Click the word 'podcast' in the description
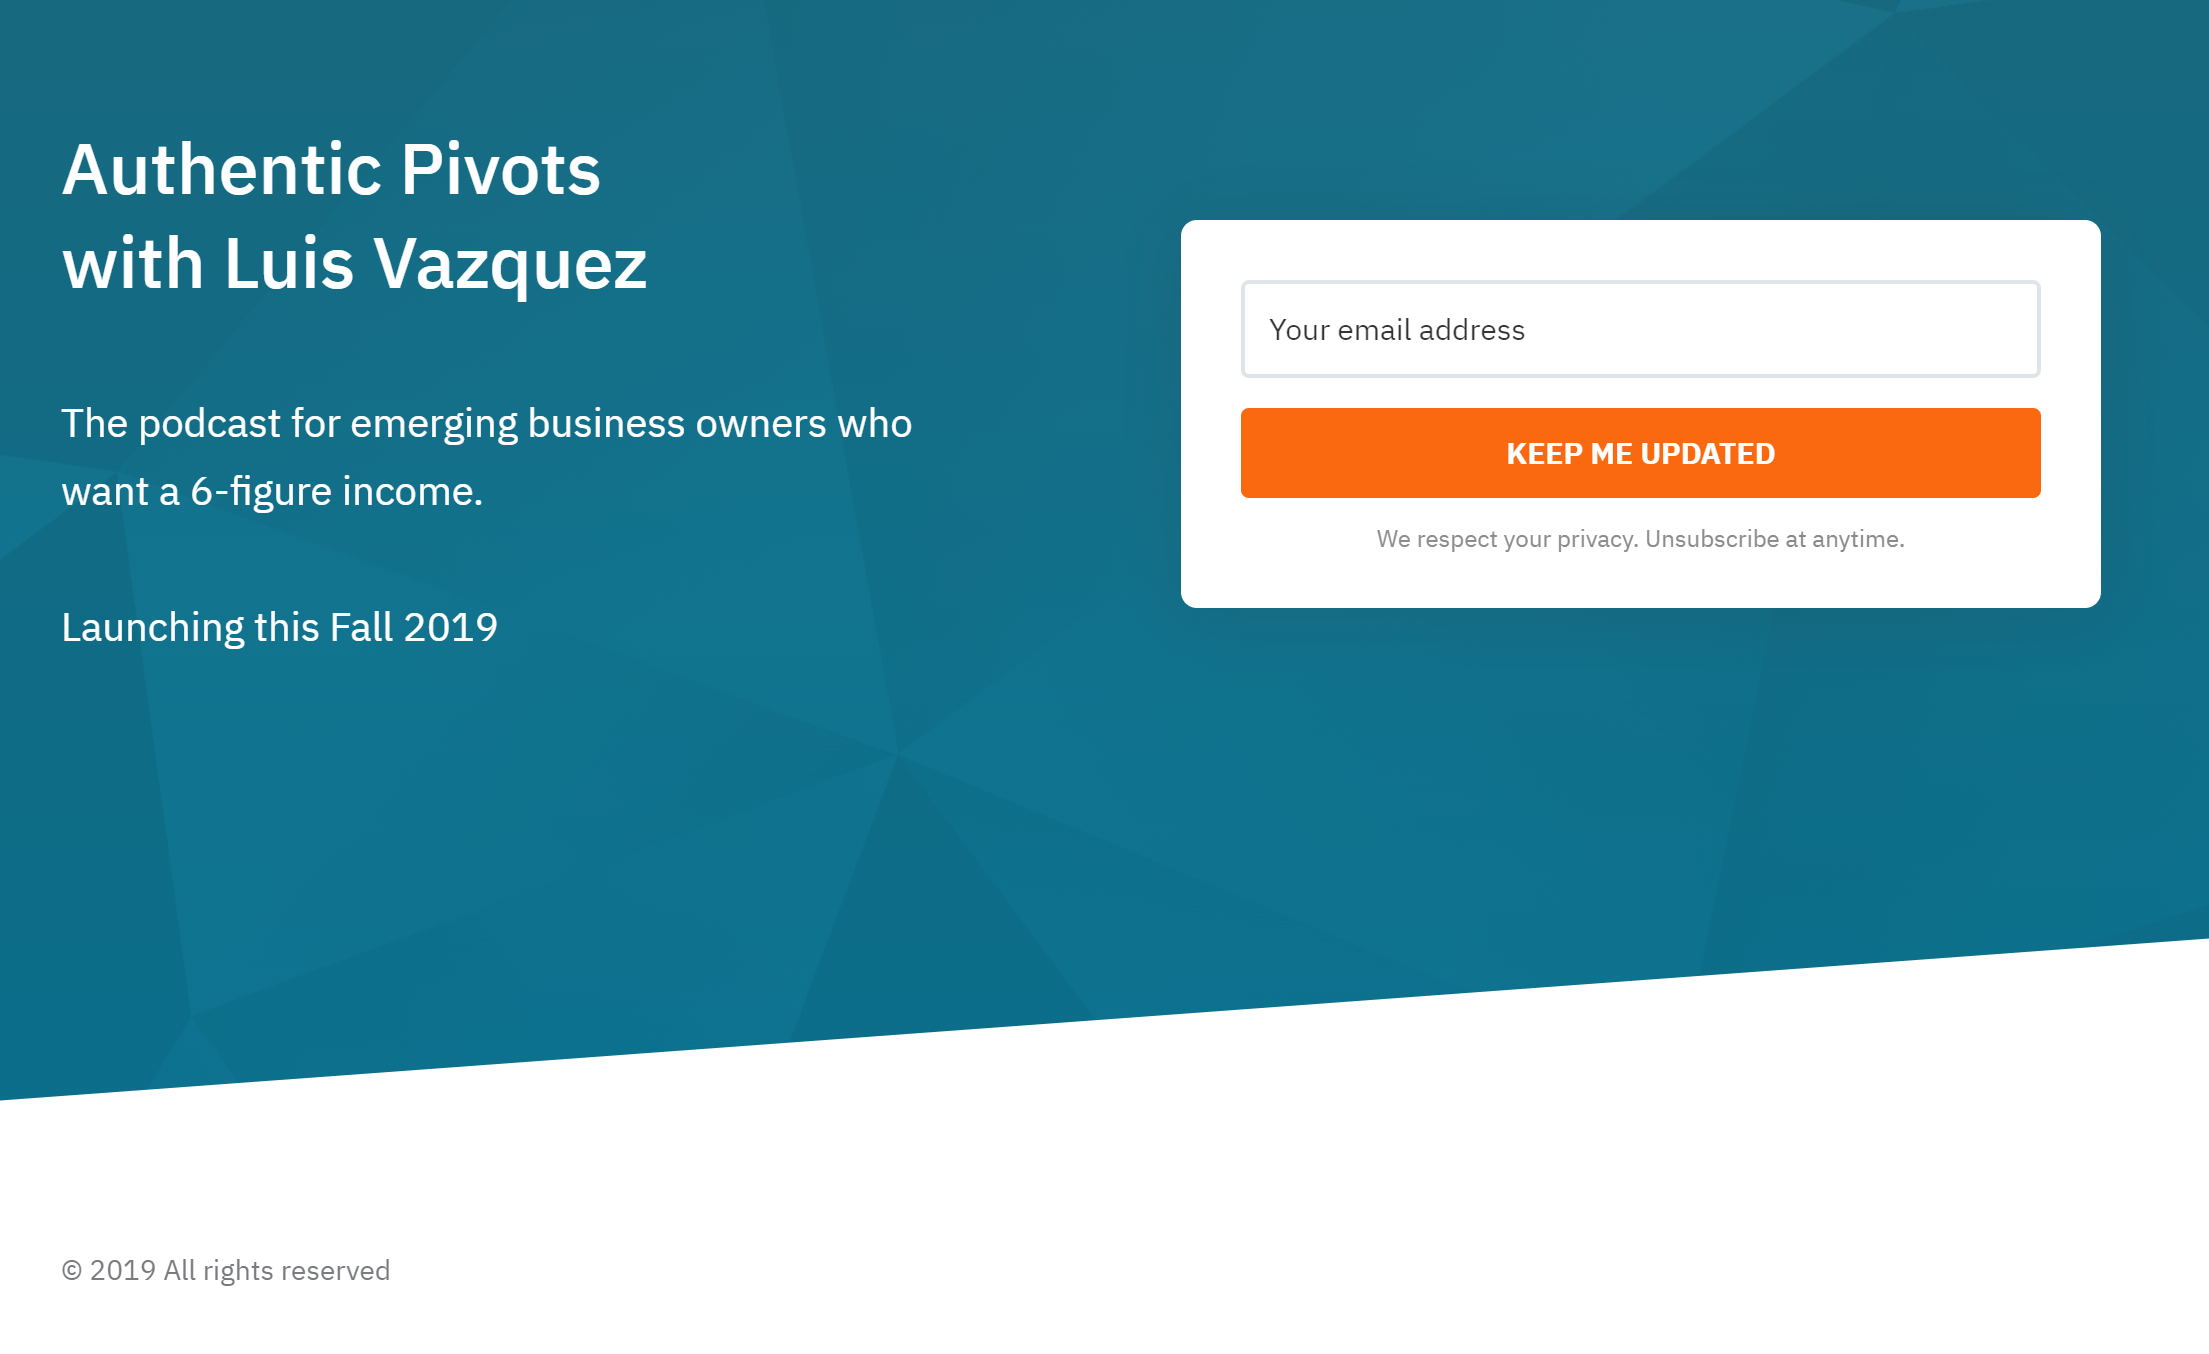This screenshot has width=2209, height=1354. click(x=210, y=424)
